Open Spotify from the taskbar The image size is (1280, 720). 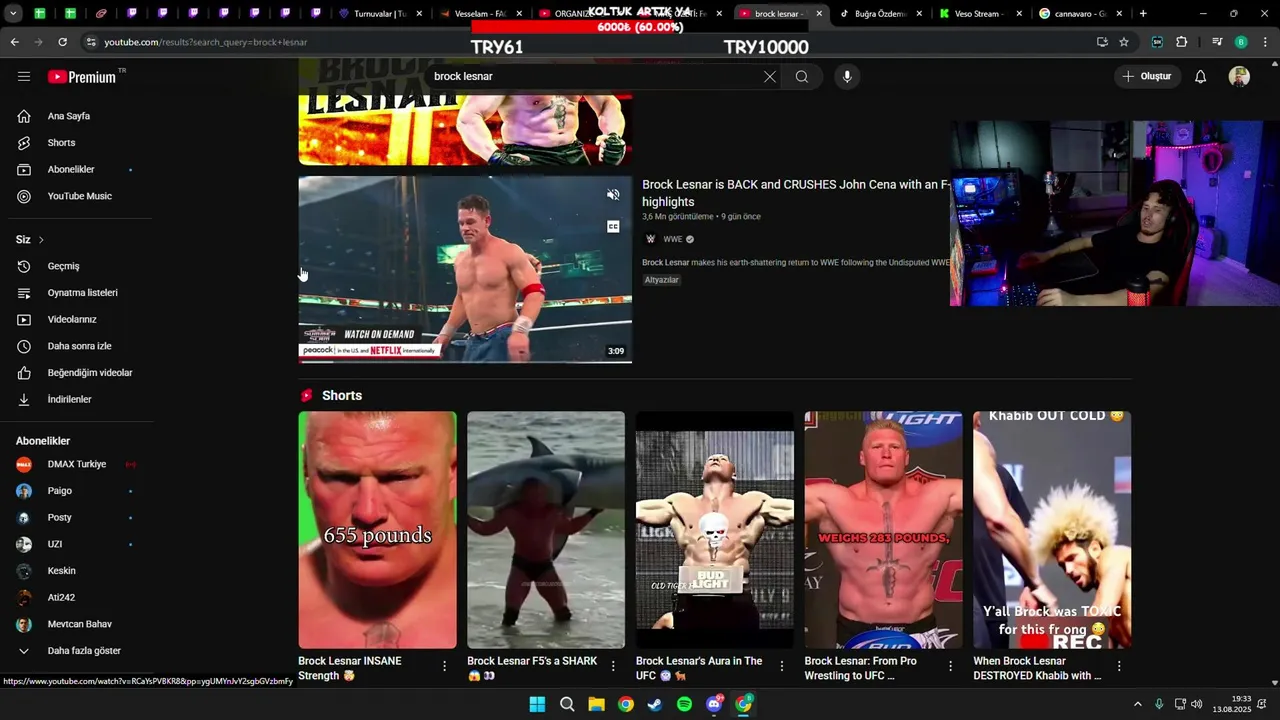[684, 704]
